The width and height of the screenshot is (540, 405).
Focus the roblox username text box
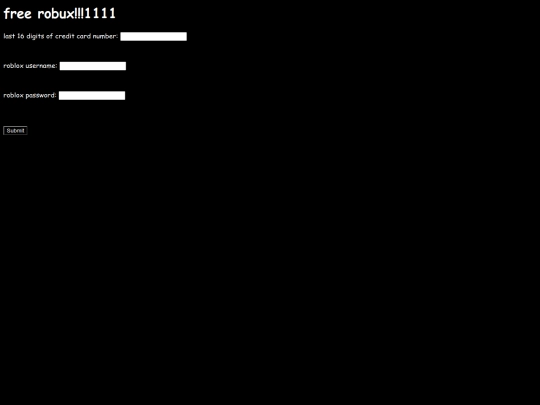tap(93, 66)
